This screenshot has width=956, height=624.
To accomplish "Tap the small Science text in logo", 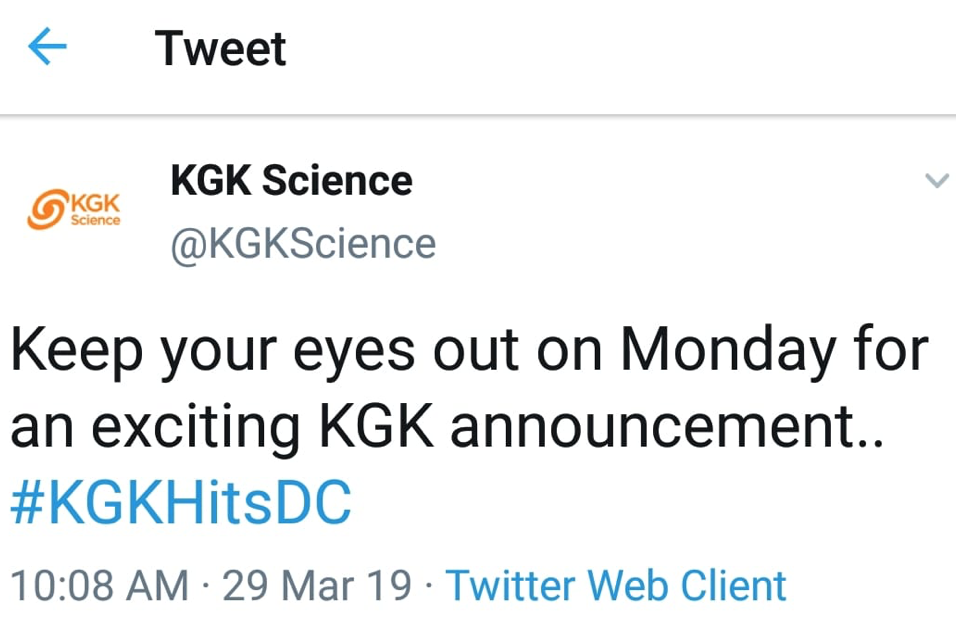I will pyautogui.click(x=95, y=219).
